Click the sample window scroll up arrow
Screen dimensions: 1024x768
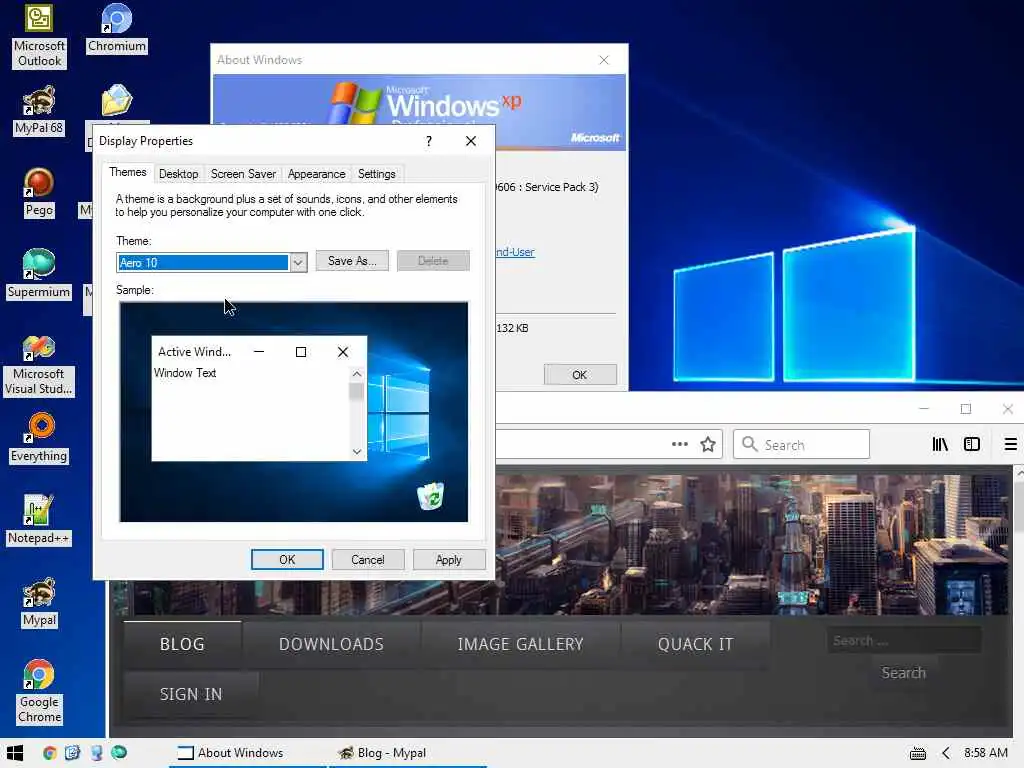pos(357,374)
